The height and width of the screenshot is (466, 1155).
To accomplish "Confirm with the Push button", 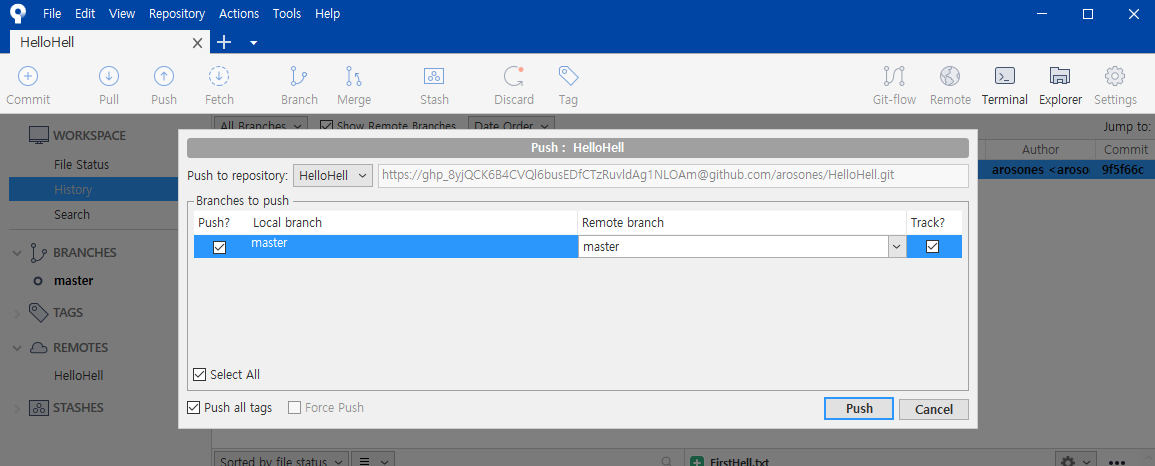I will (859, 409).
